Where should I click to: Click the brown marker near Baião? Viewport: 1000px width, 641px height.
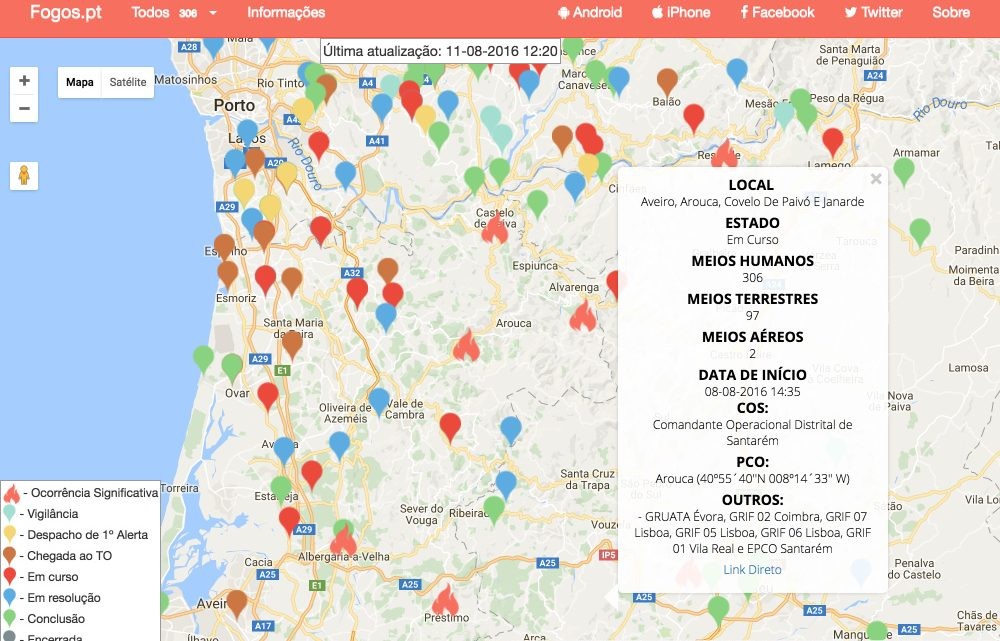click(667, 82)
